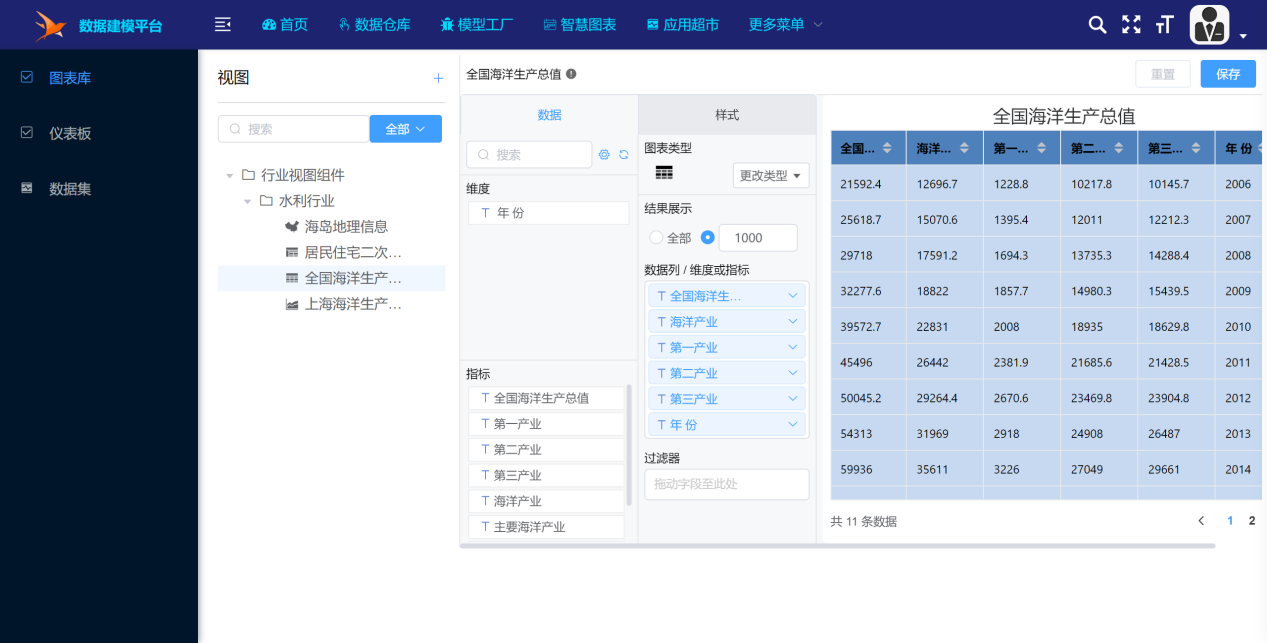This screenshot has width=1267, height=643.
Task: Select the 全部 radio button under 结果展示
Action: (x=656, y=238)
